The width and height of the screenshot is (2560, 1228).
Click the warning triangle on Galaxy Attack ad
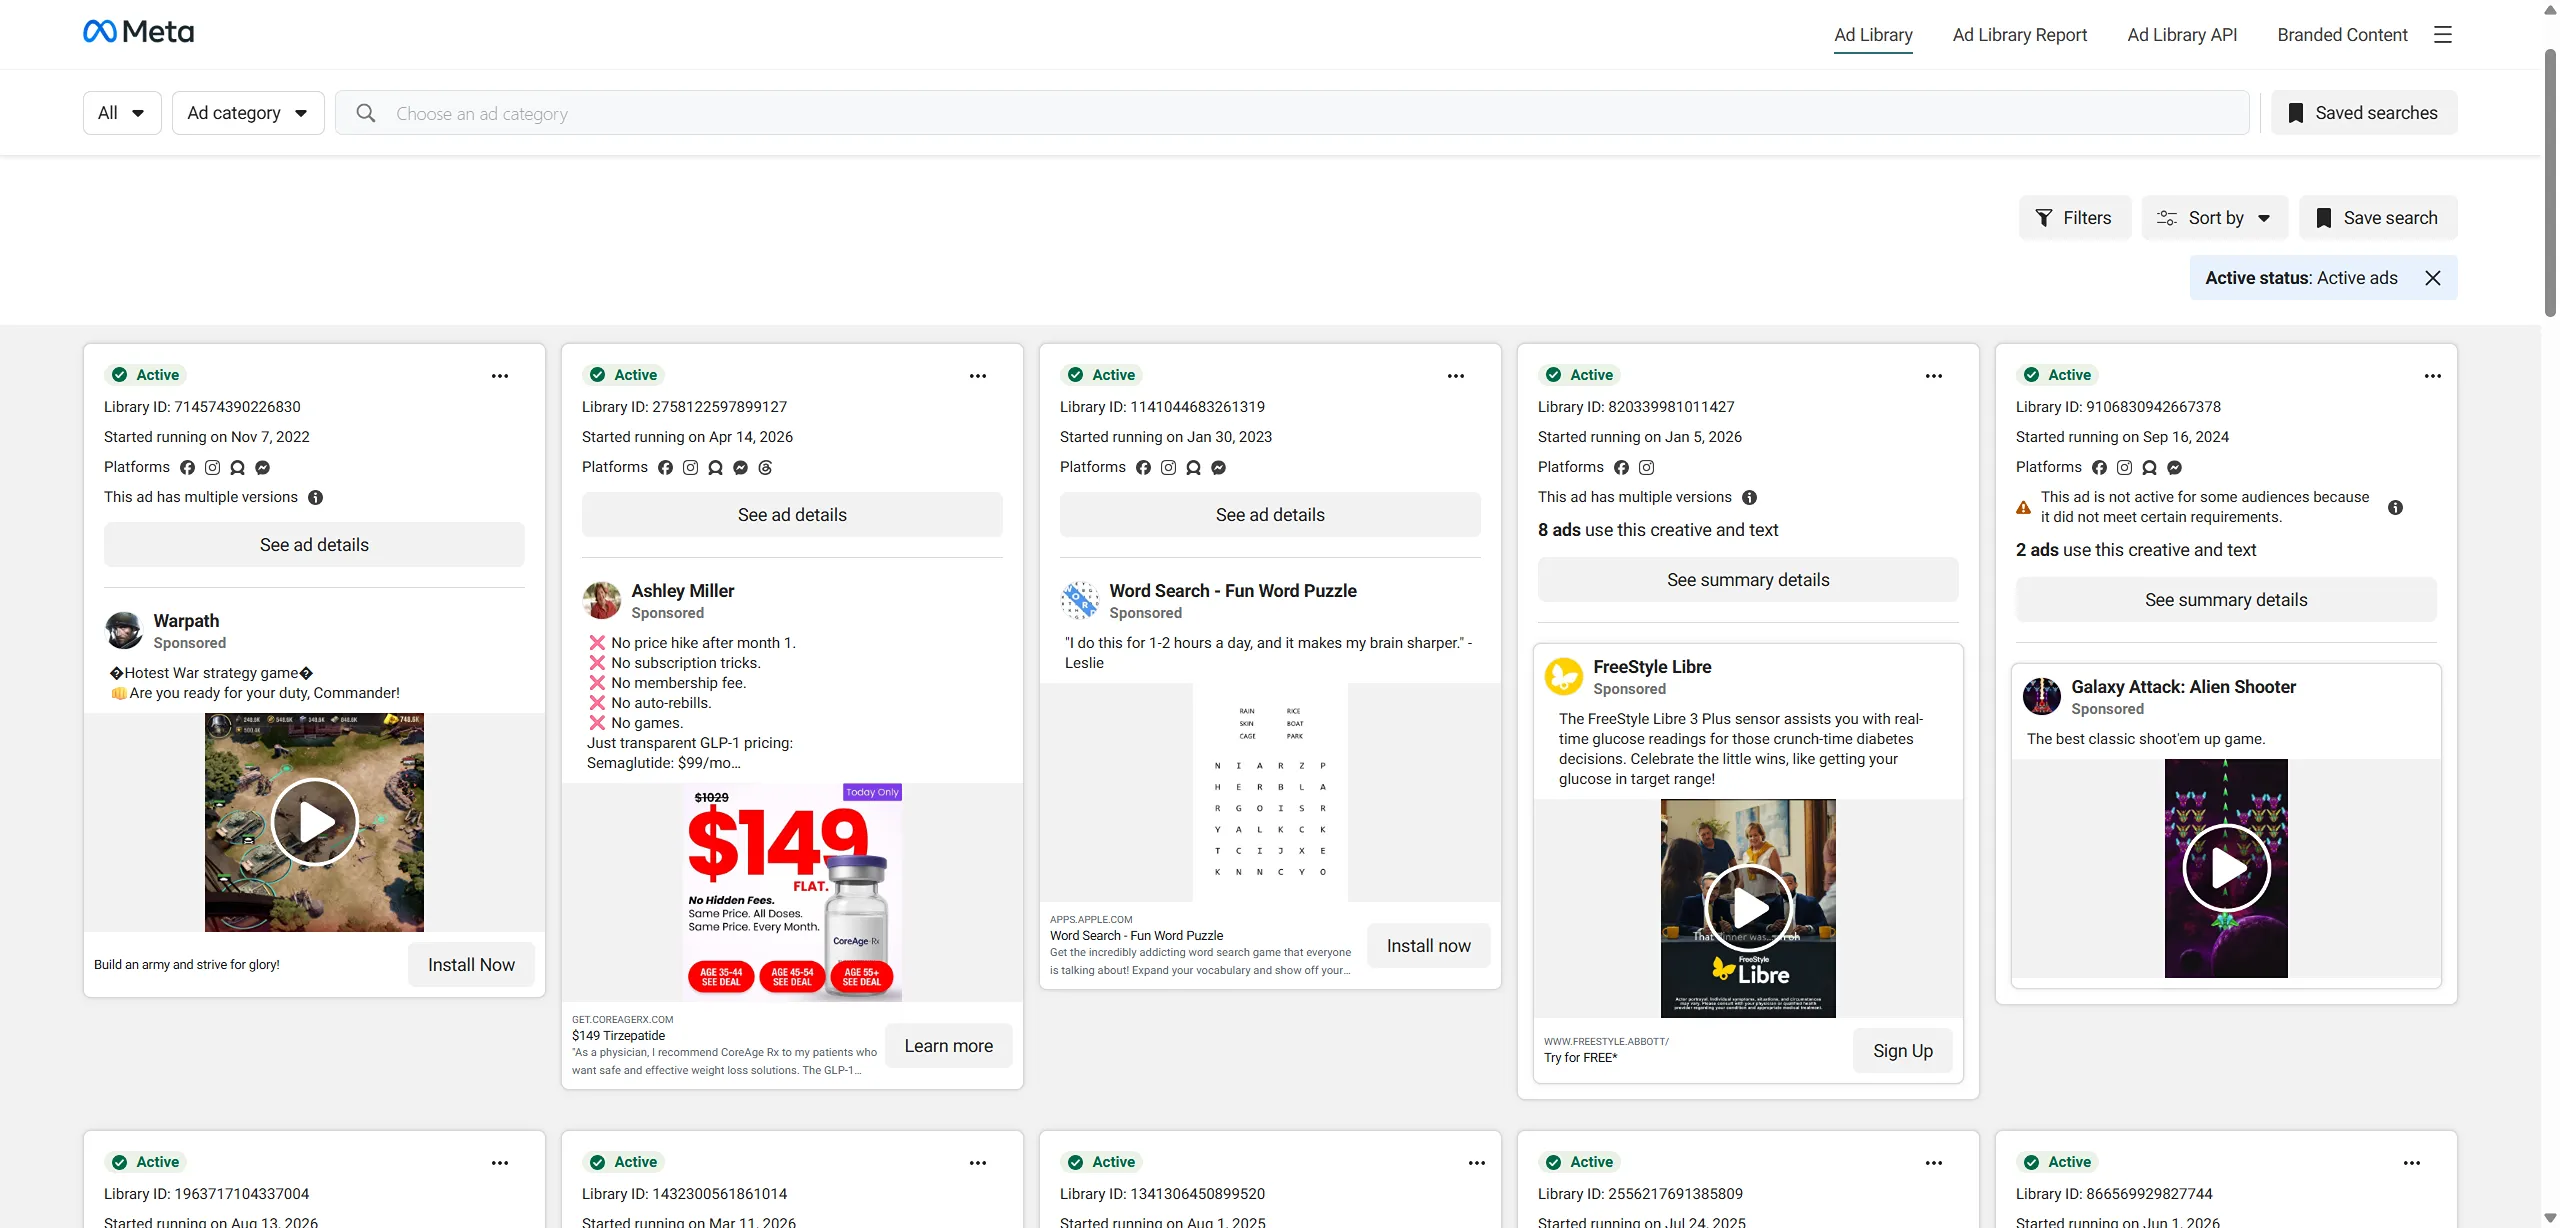tap(2024, 508)
